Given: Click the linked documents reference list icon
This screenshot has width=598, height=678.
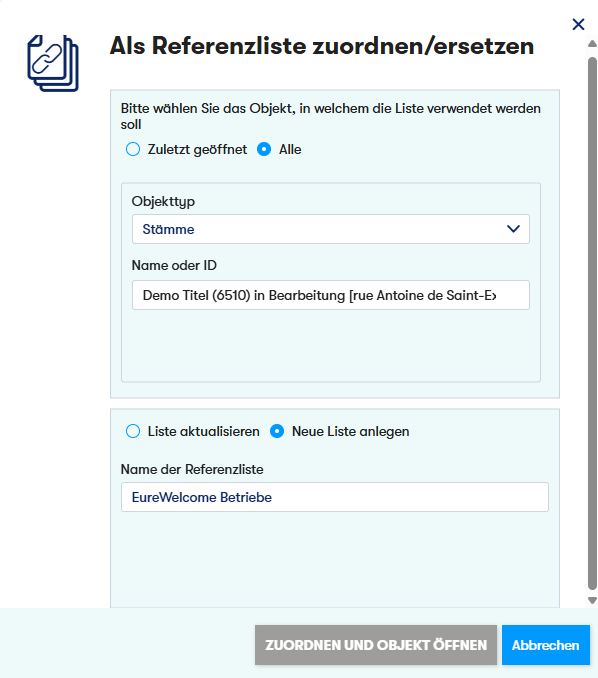Looking at the screenshot, I should click(53, 63).
